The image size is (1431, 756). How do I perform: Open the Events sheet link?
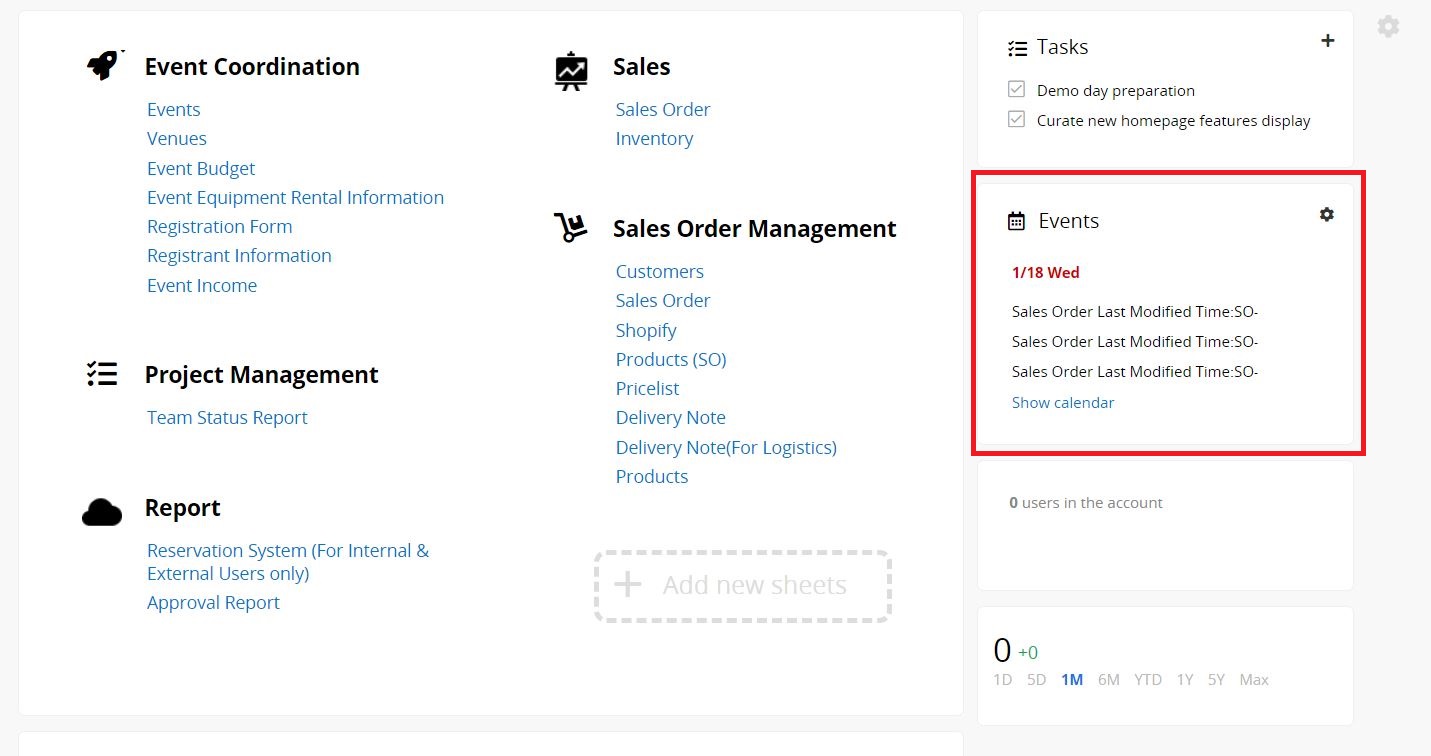click(x=174, y=110)
